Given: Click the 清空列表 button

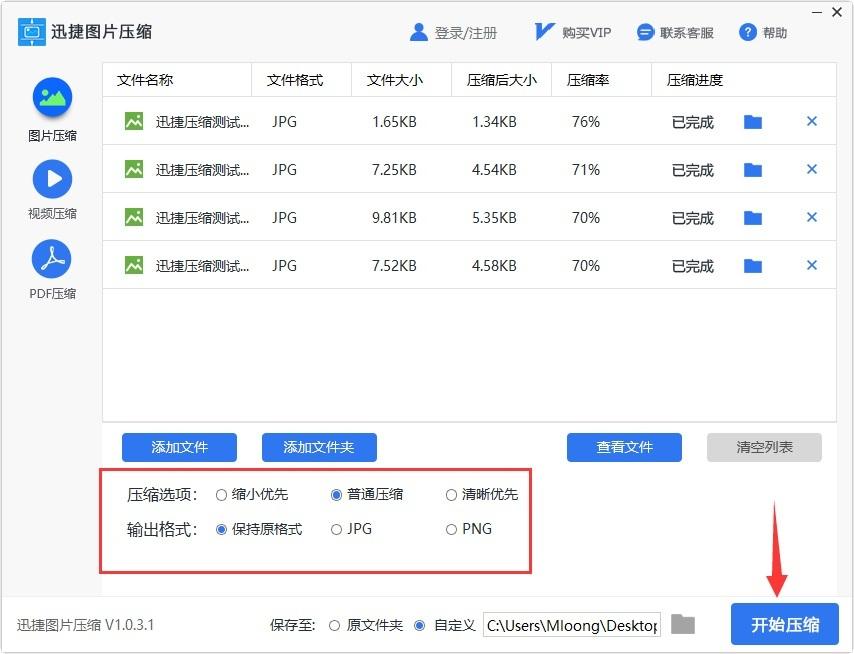Looking at the screenshot, I should coord(764,448).
